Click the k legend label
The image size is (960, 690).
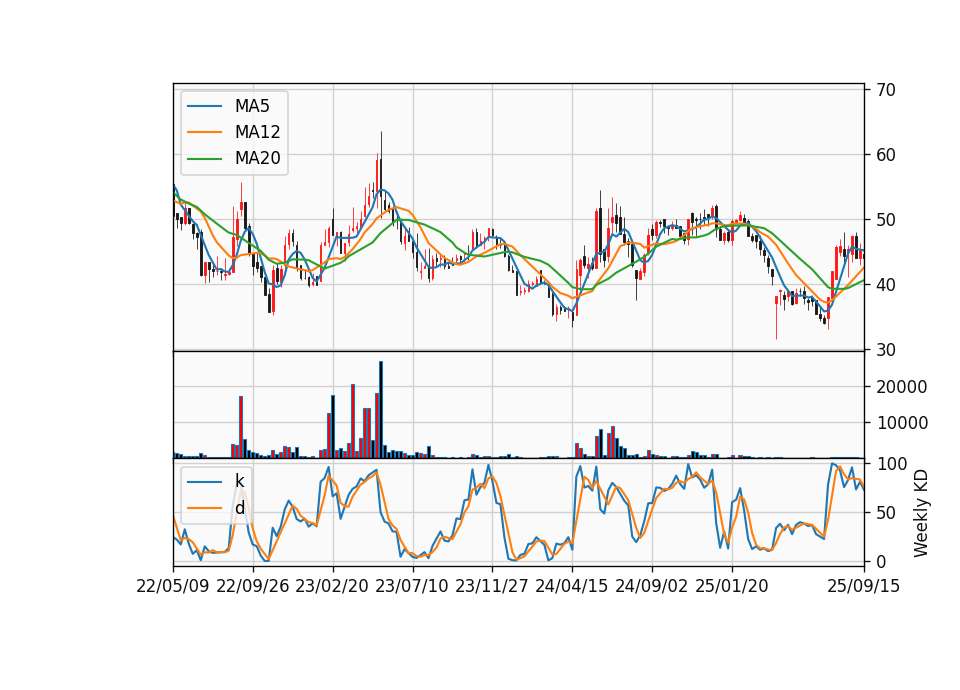click(239, 481)
